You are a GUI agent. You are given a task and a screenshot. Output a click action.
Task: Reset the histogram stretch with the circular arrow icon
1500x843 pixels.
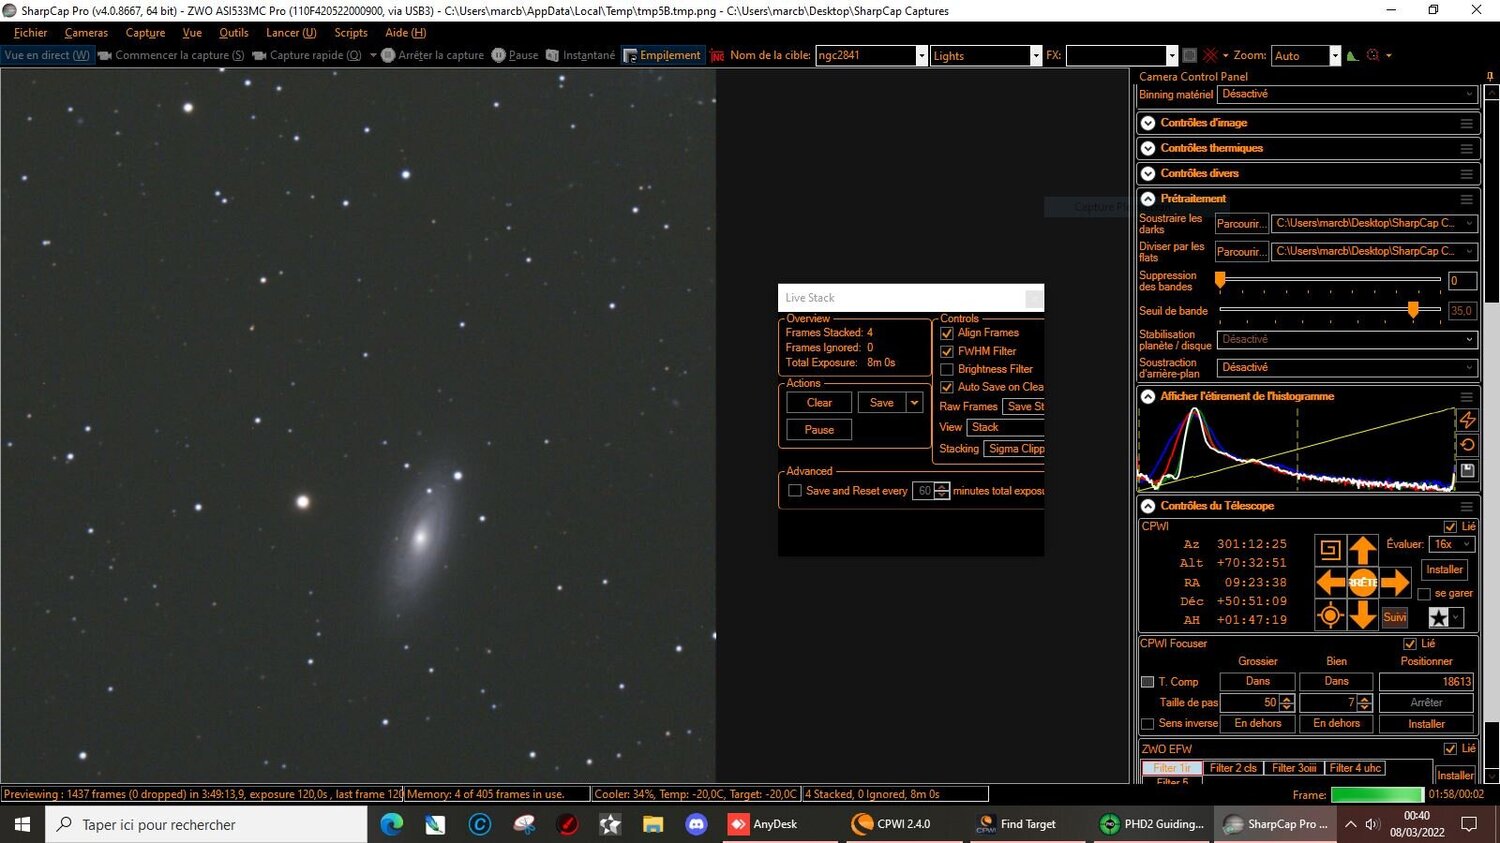click(1468, 445)
